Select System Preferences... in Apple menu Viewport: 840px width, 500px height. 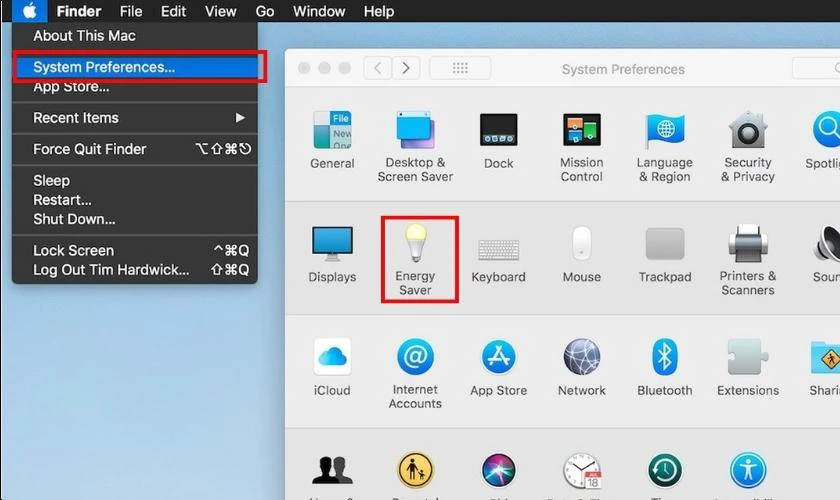tap(138, 67)
